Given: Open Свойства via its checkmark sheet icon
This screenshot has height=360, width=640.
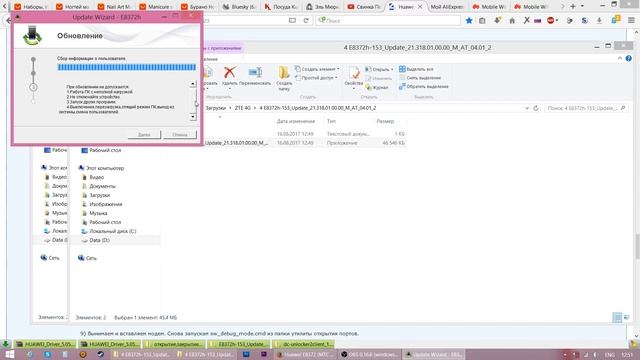Looking at the screenshot, I should [354, 73].
